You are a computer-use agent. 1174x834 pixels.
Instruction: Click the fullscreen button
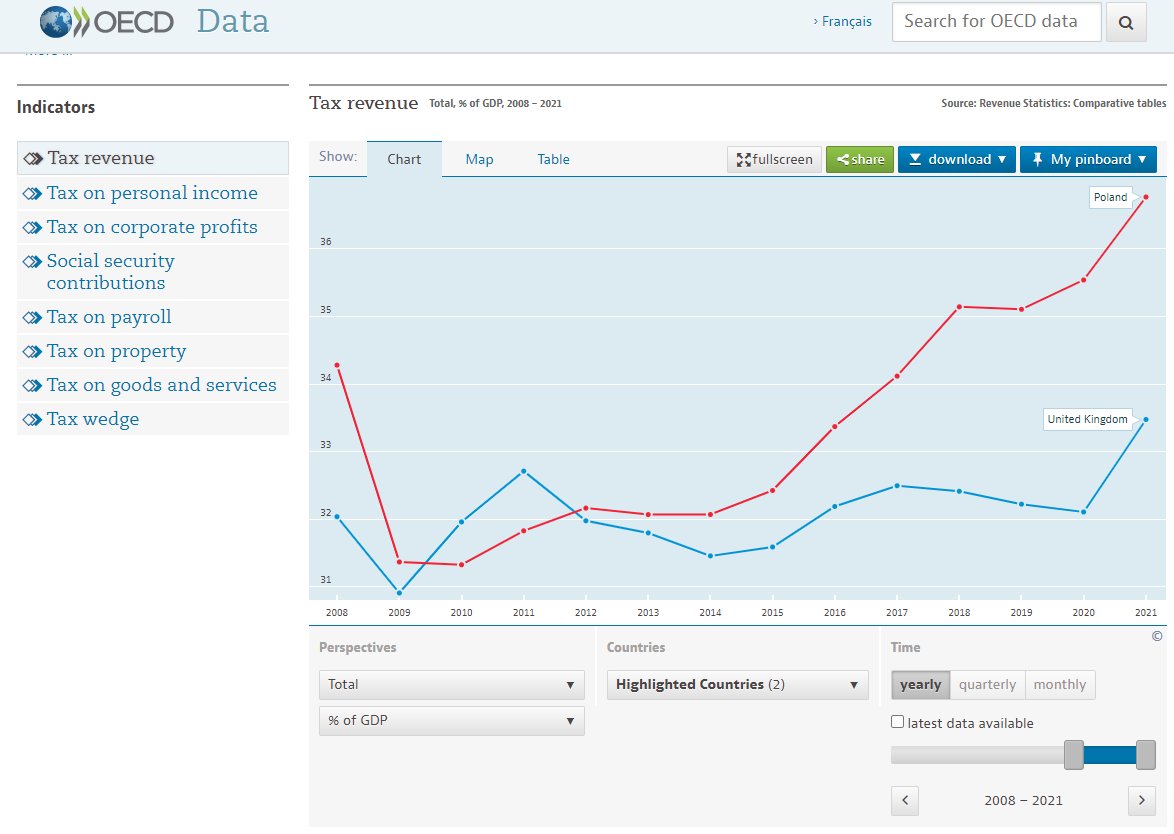click(774, 159)
